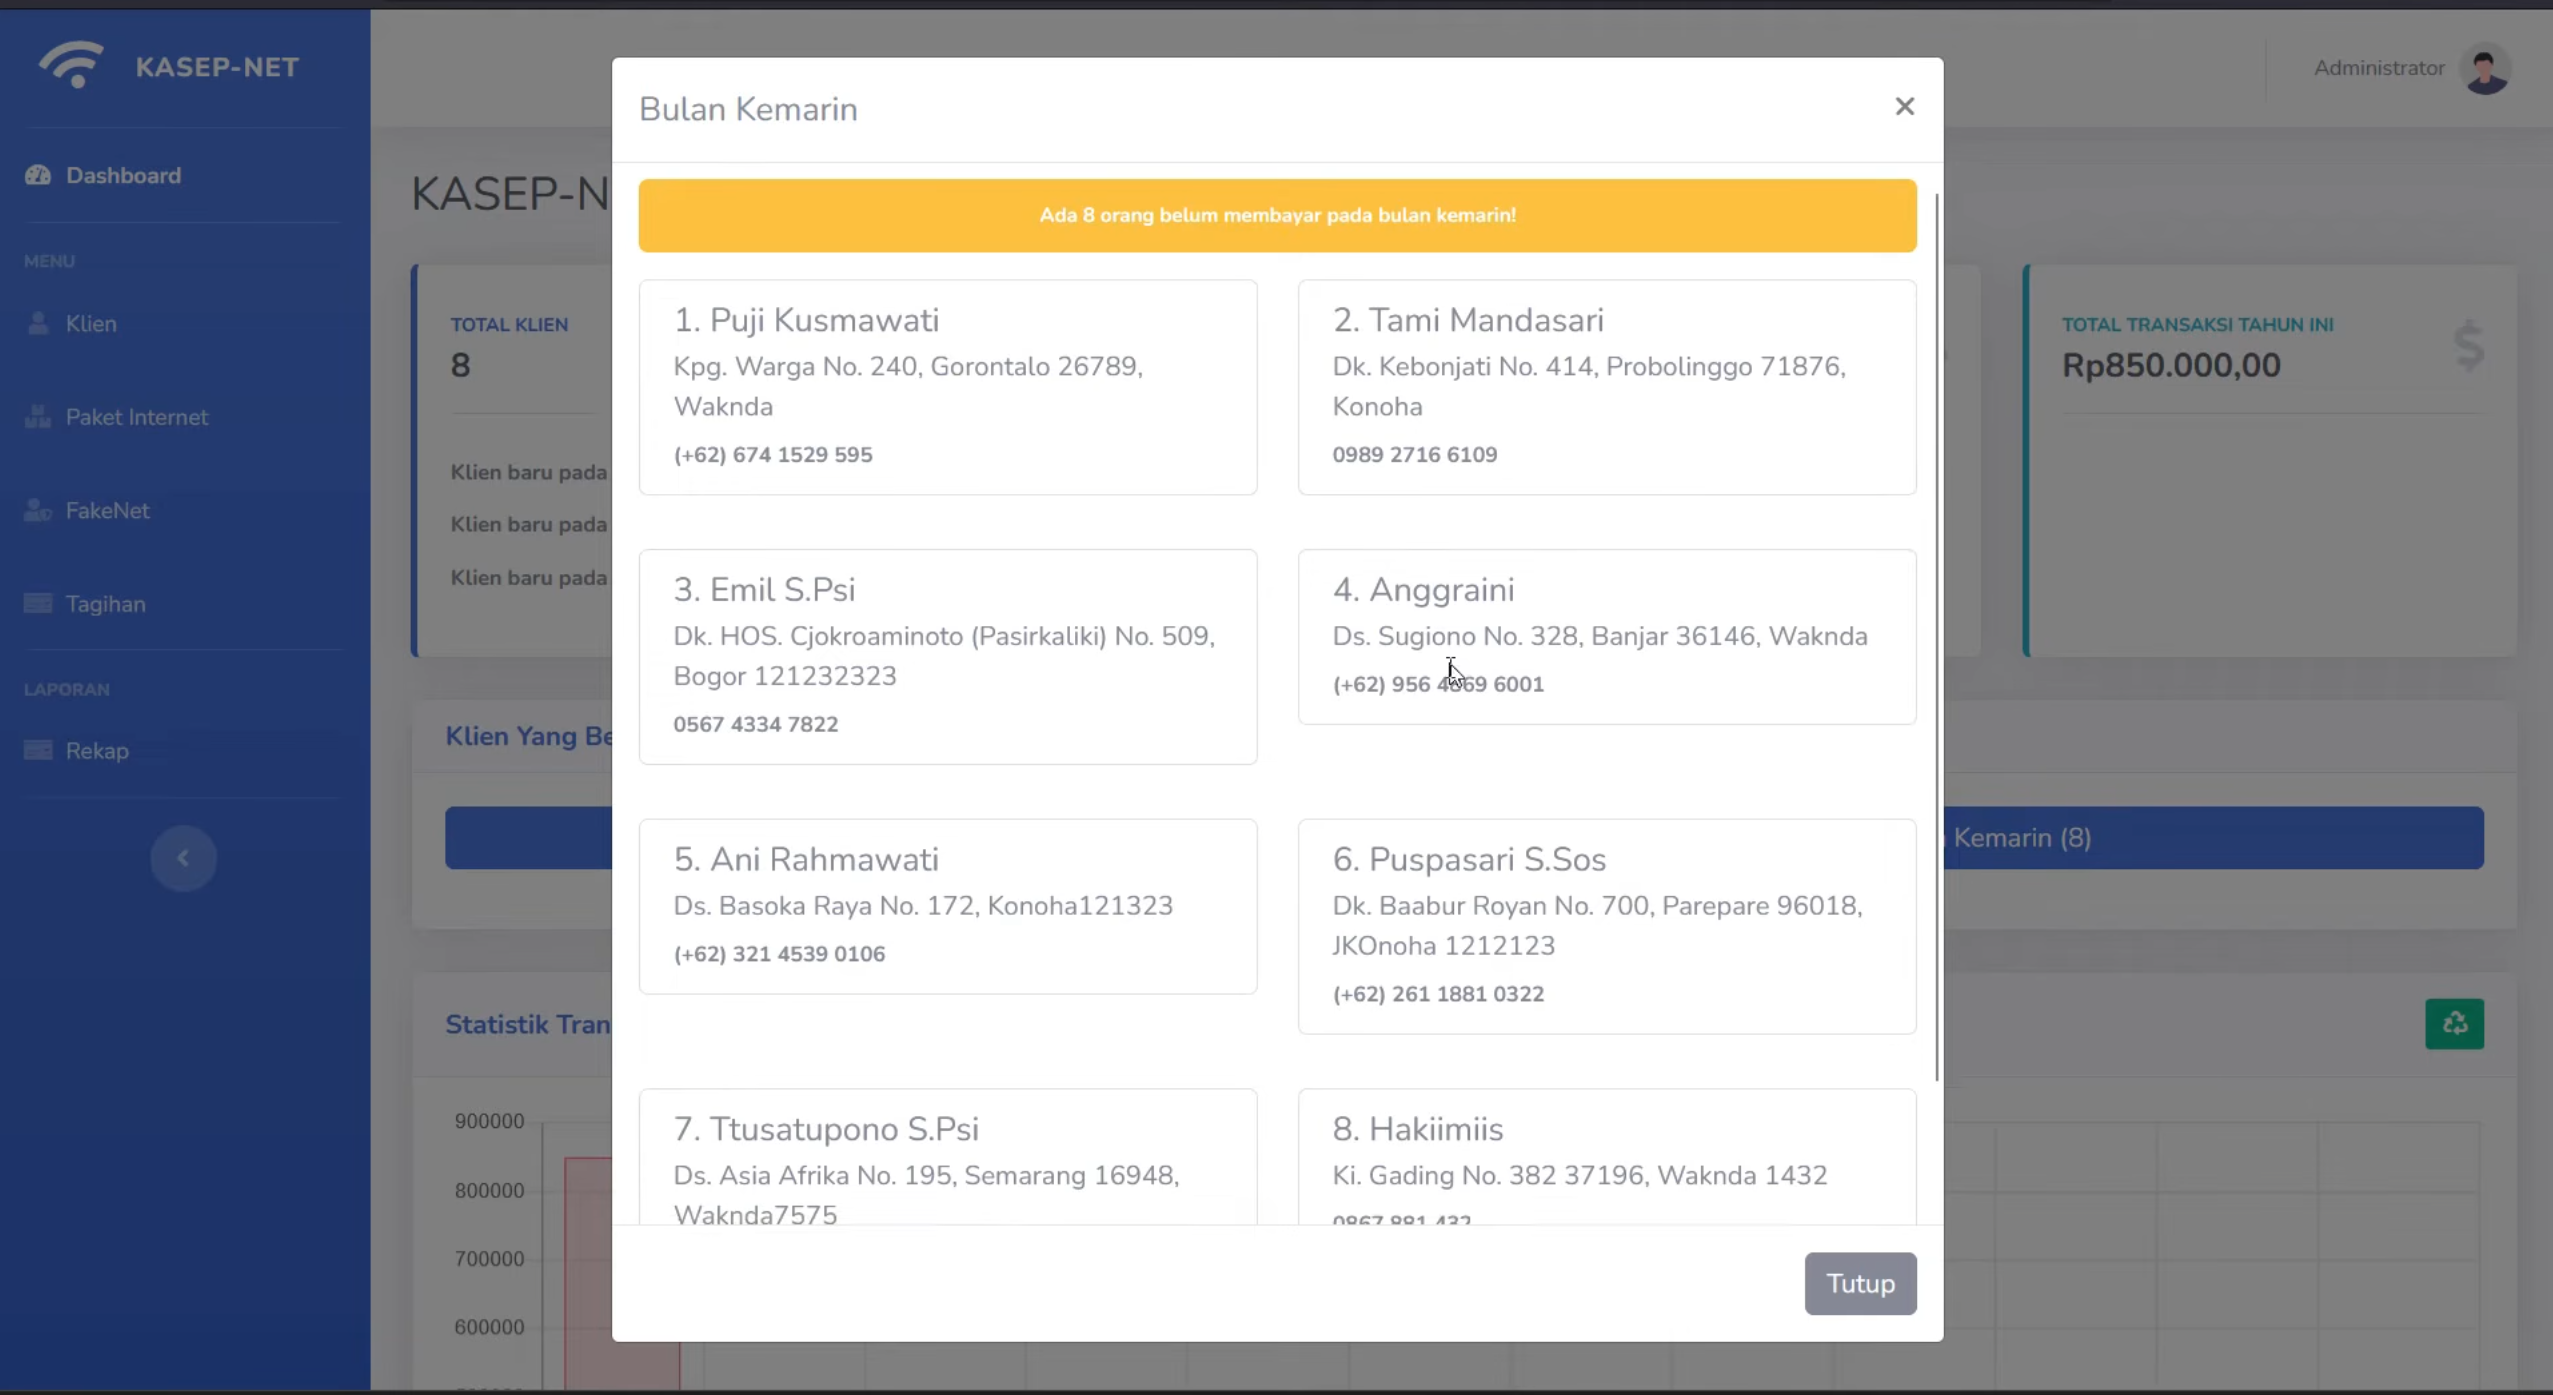Select the 5. Ani Rahmawati card
2553x1395 pixels.
[x=948, y=907]
